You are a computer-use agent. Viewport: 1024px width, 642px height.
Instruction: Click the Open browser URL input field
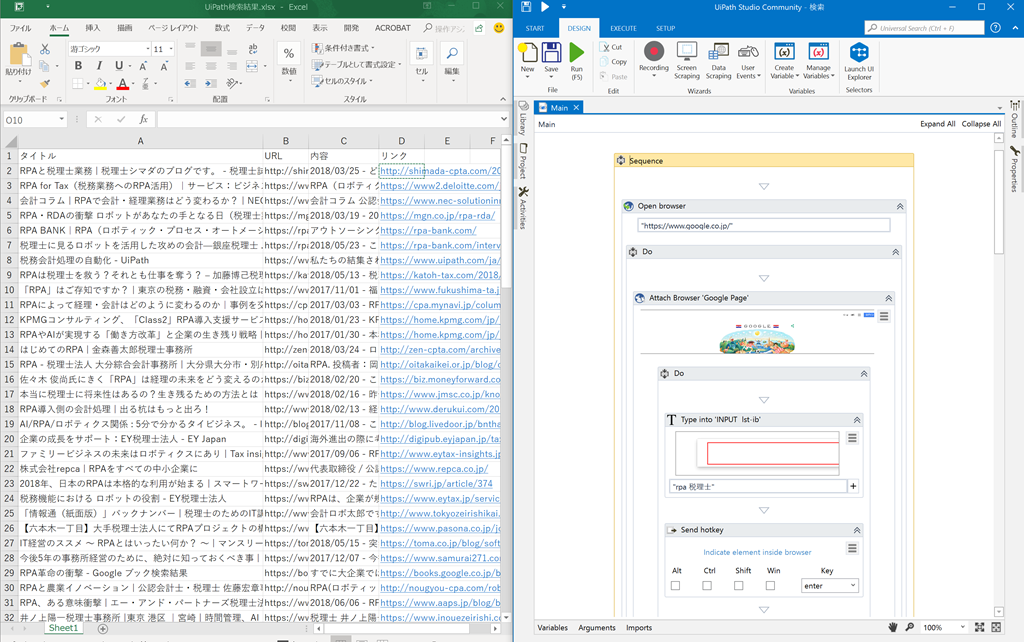click(x=763, y=225)
